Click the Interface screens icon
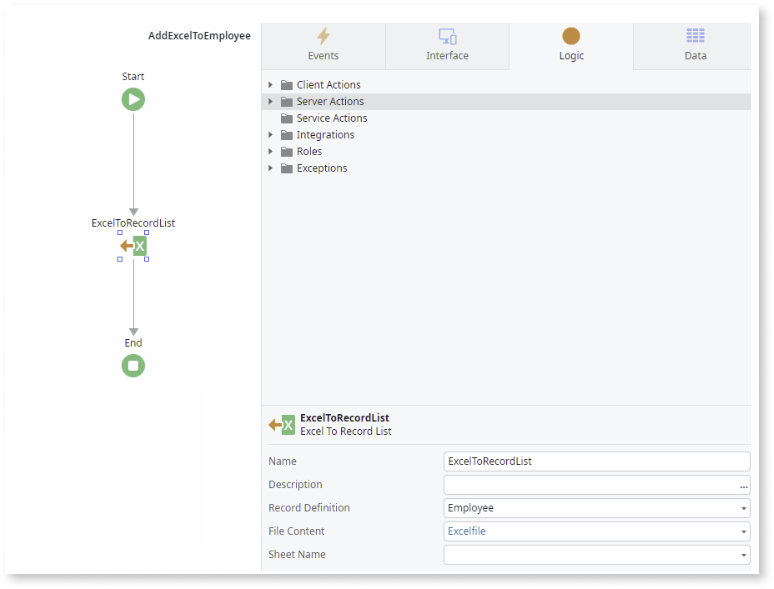 click(x=447, y=37)
